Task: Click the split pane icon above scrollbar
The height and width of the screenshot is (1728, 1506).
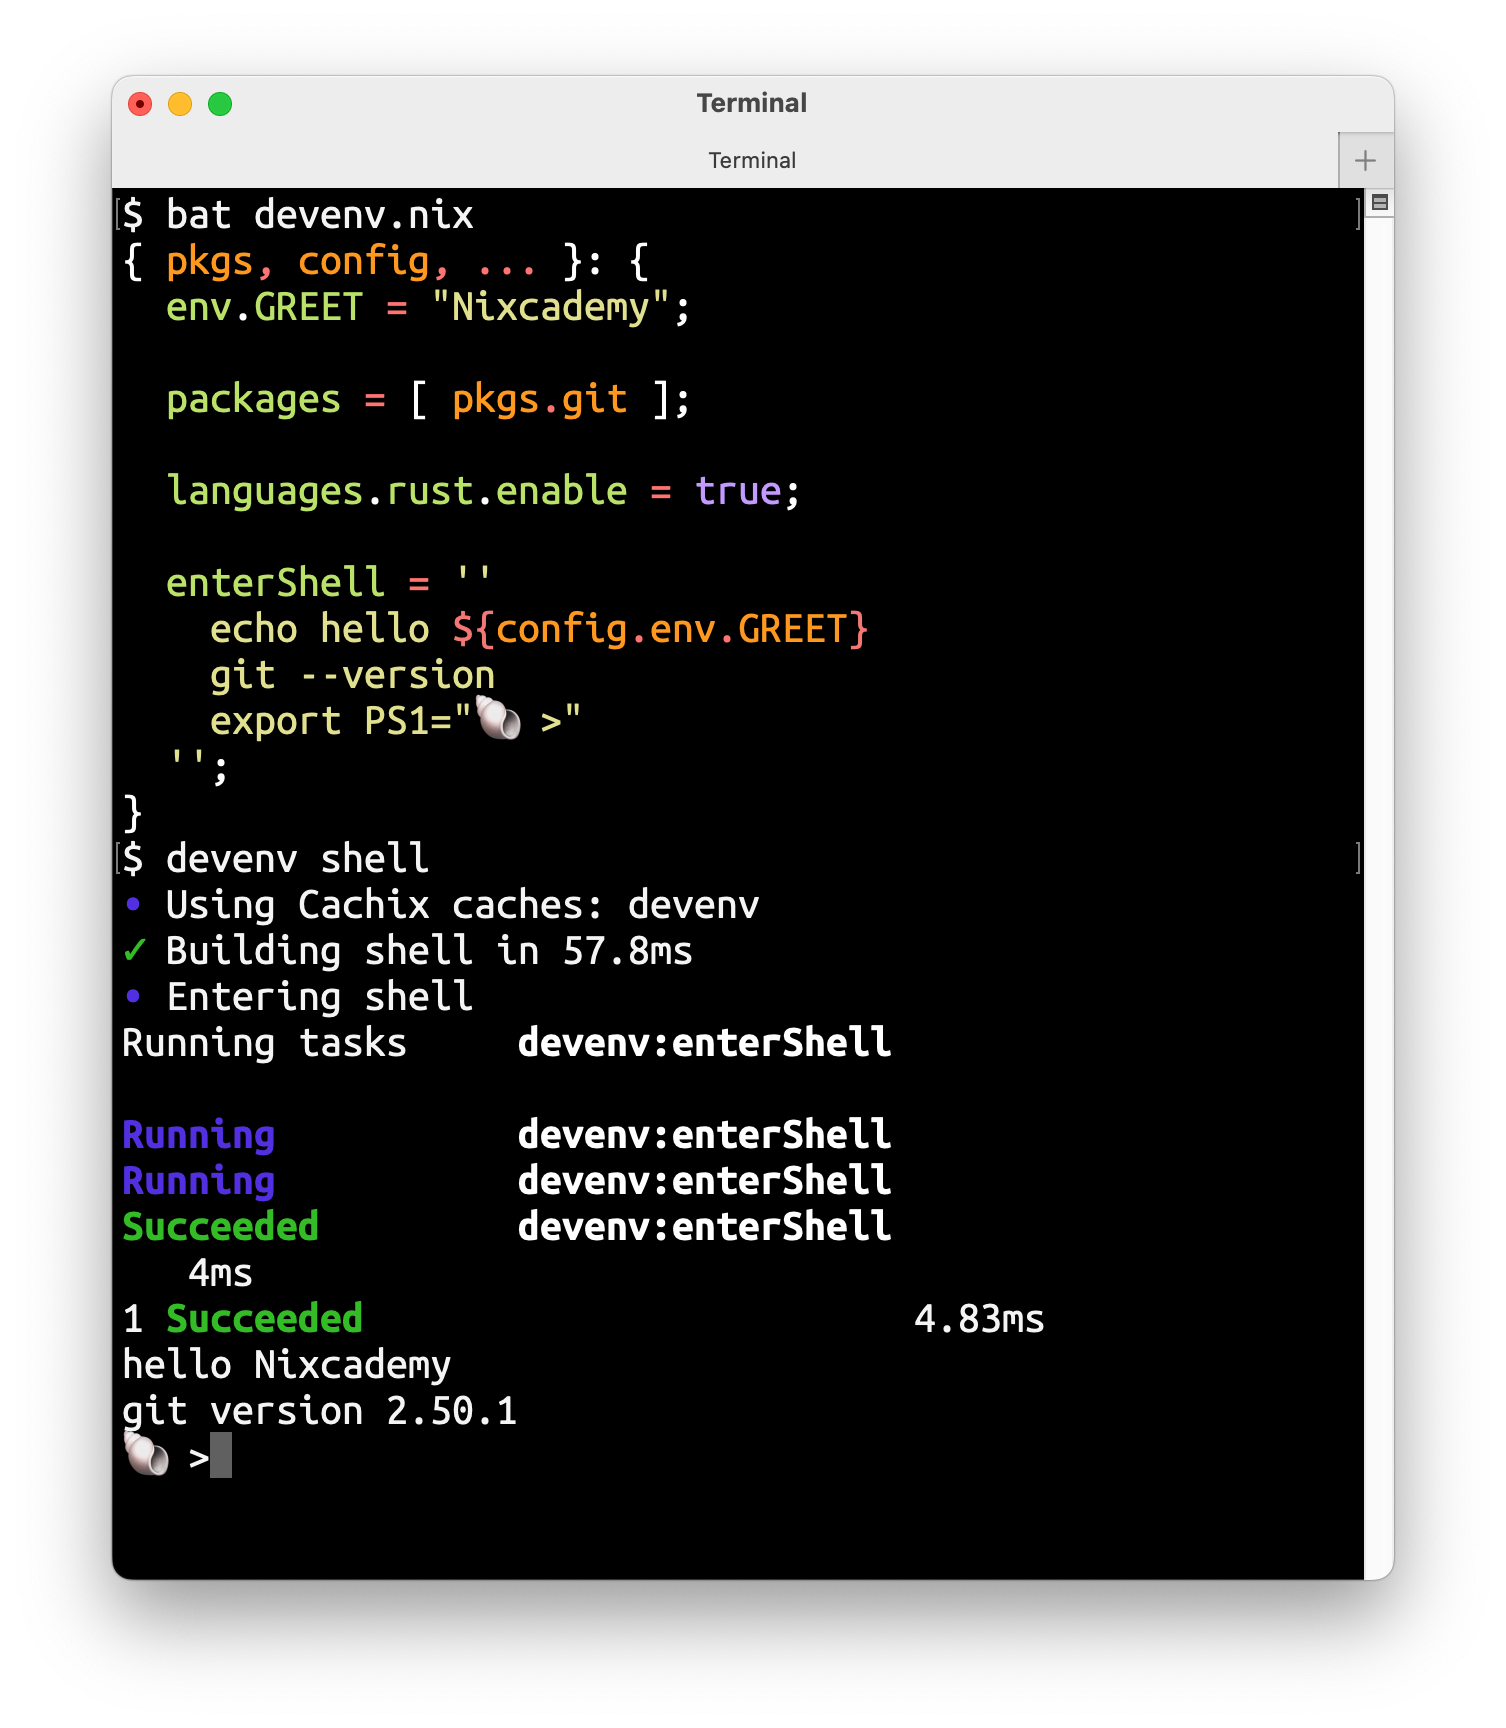Action: [1379, 203]
